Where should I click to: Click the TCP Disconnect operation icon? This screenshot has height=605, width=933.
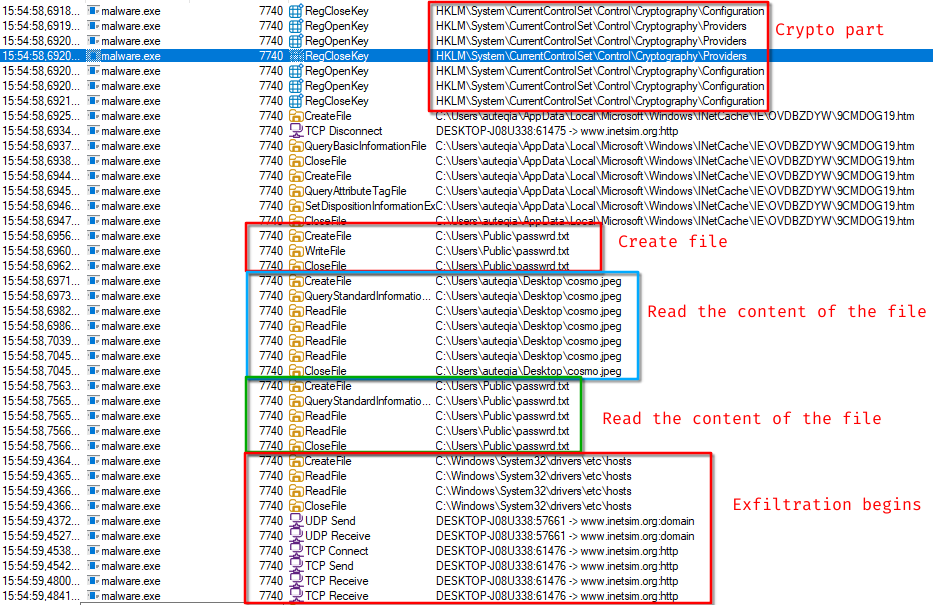(x=296, y=131)
